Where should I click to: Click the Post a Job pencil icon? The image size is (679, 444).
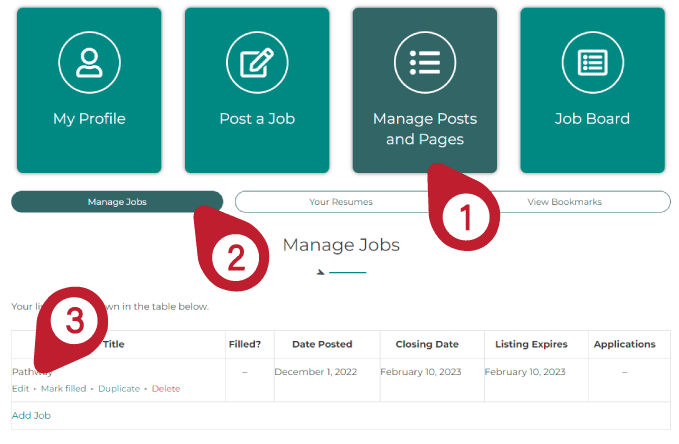(x=257, y=62)
